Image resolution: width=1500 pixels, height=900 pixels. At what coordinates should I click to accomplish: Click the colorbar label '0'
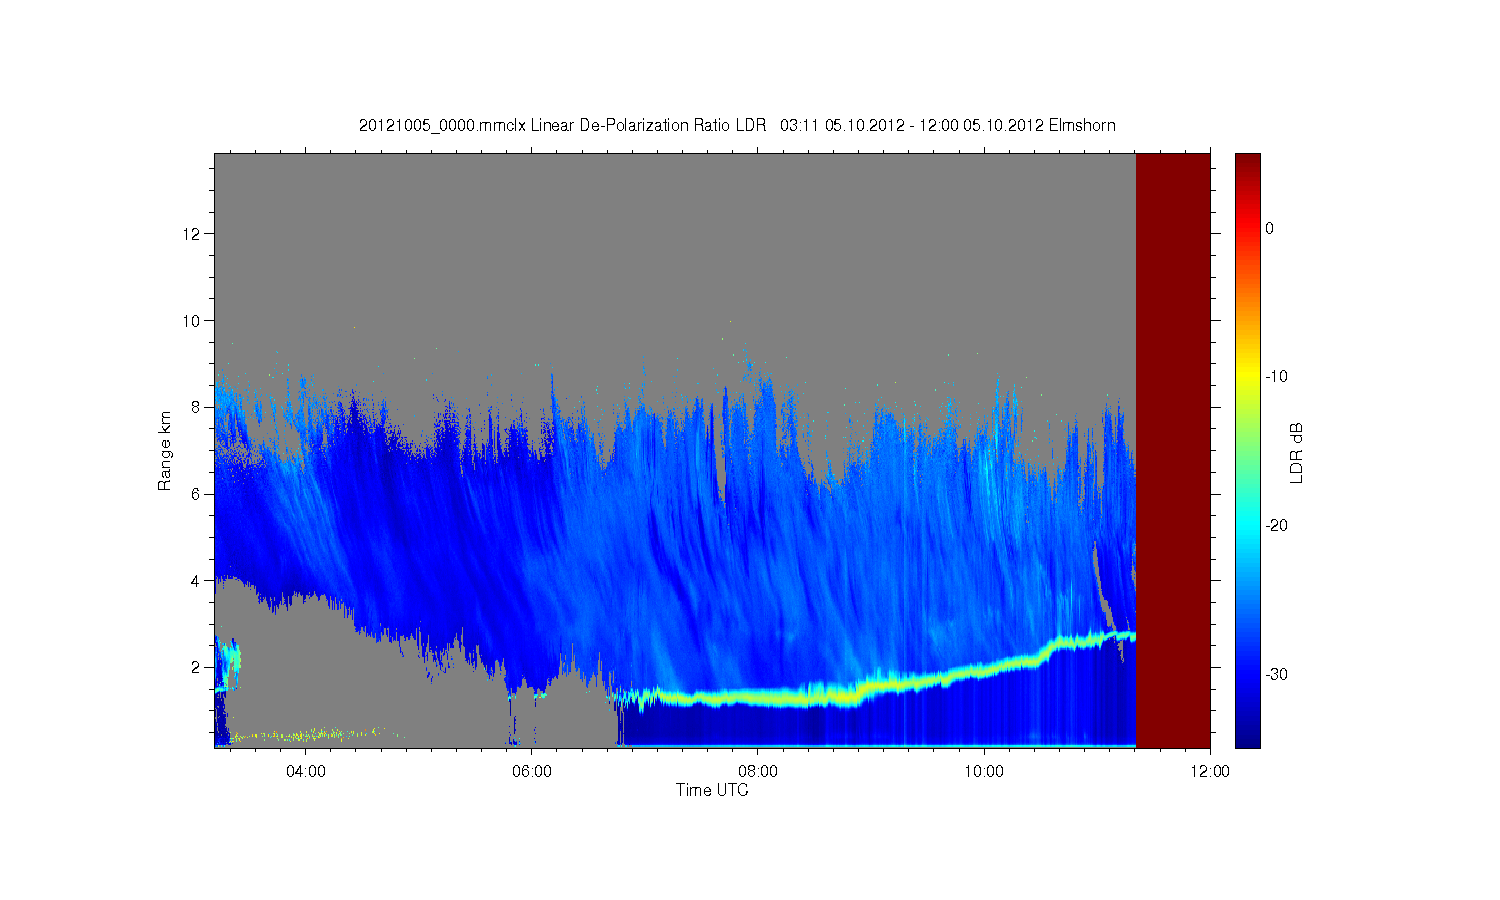pyautogui.click(x=1270, y=228)
